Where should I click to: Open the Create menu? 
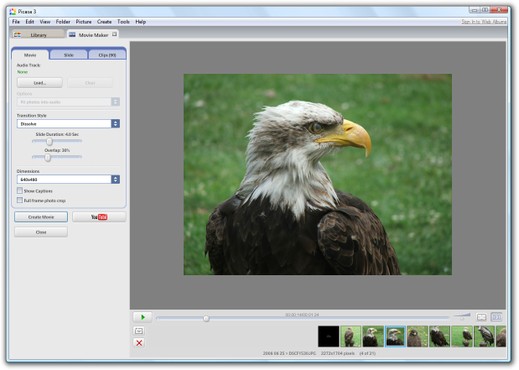(104, 22)
